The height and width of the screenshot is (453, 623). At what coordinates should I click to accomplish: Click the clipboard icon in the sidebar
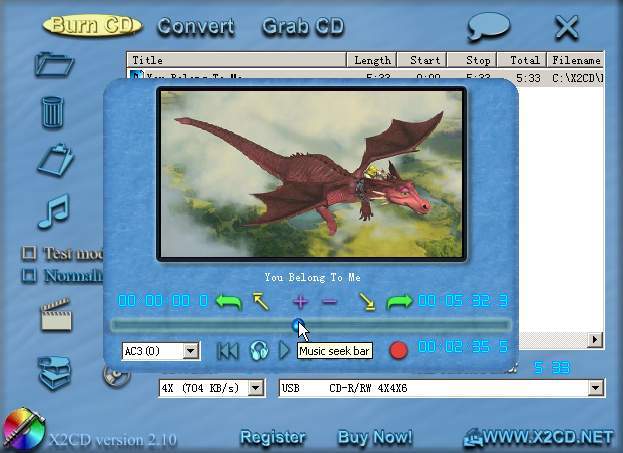click(56, 160)
